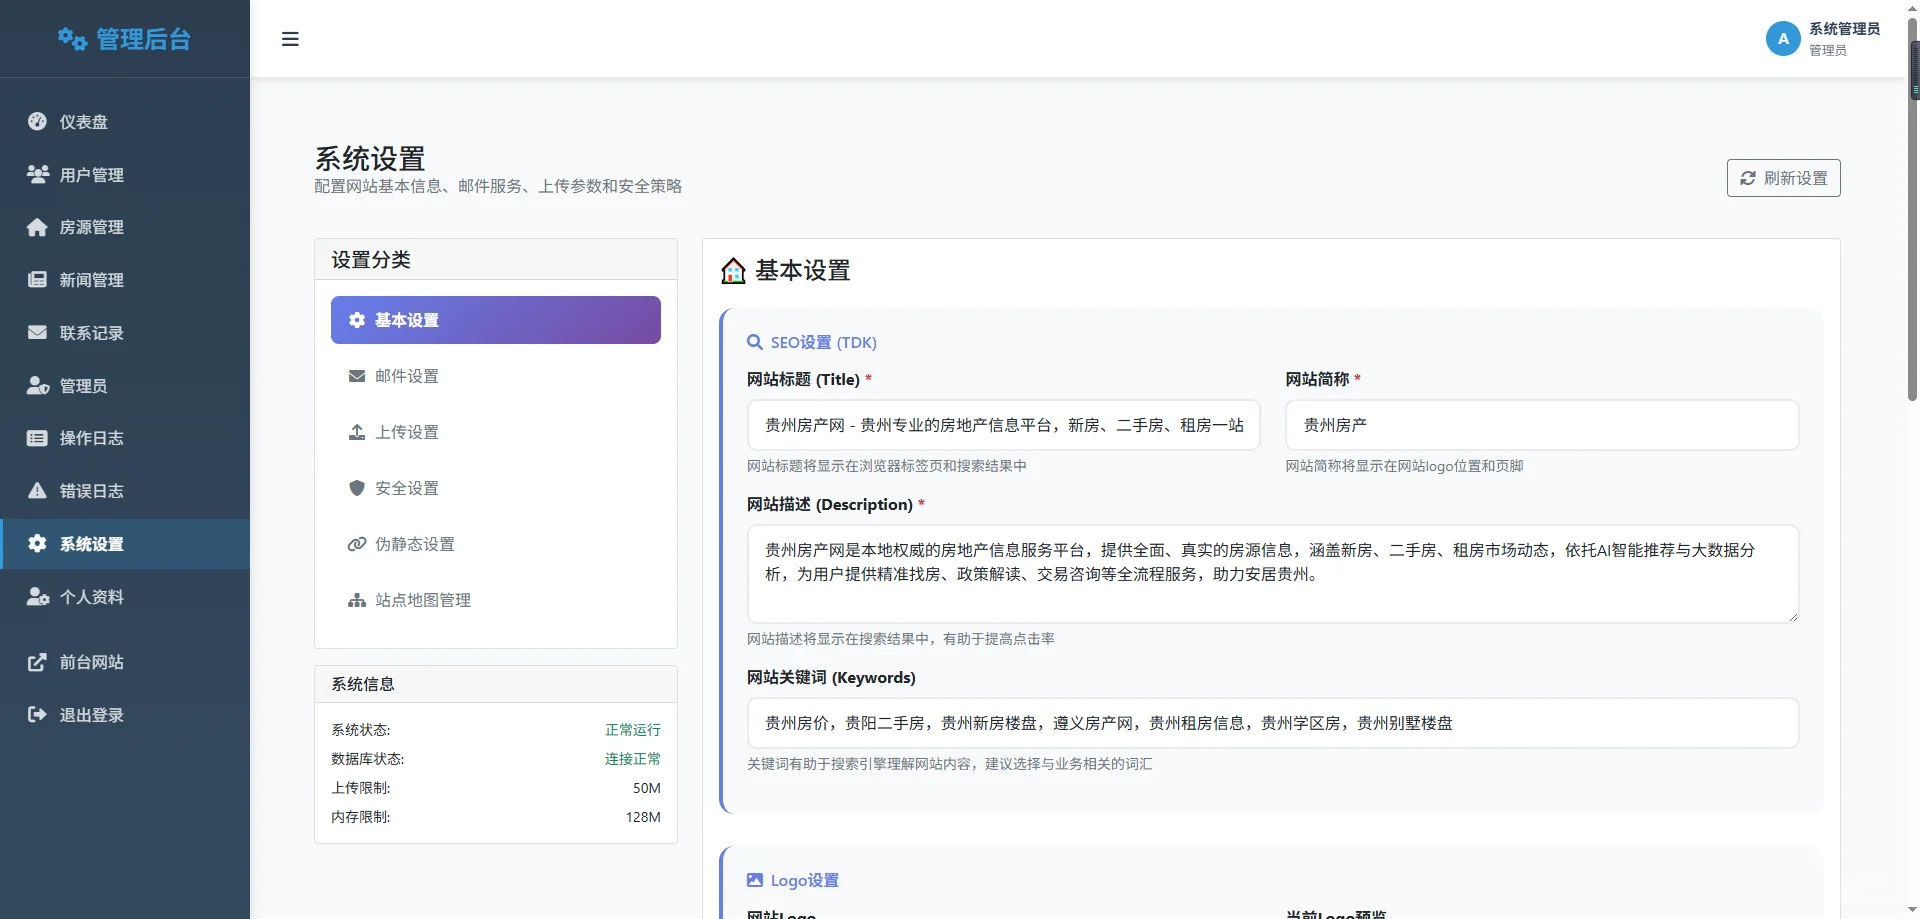The height and width of the screenshot is (919, 1920).
Task: Click the 刷新设置 refresh settings button
Action: click(1783, 178)
